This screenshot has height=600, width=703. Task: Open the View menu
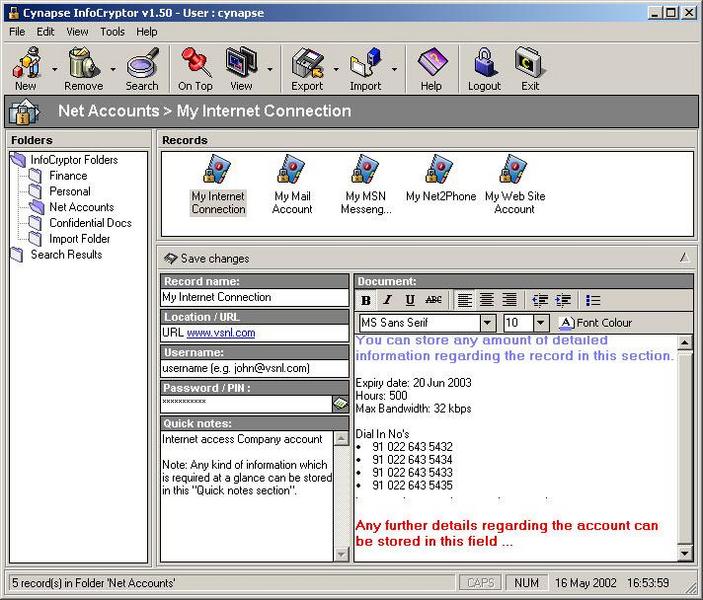tap(77, 32)
